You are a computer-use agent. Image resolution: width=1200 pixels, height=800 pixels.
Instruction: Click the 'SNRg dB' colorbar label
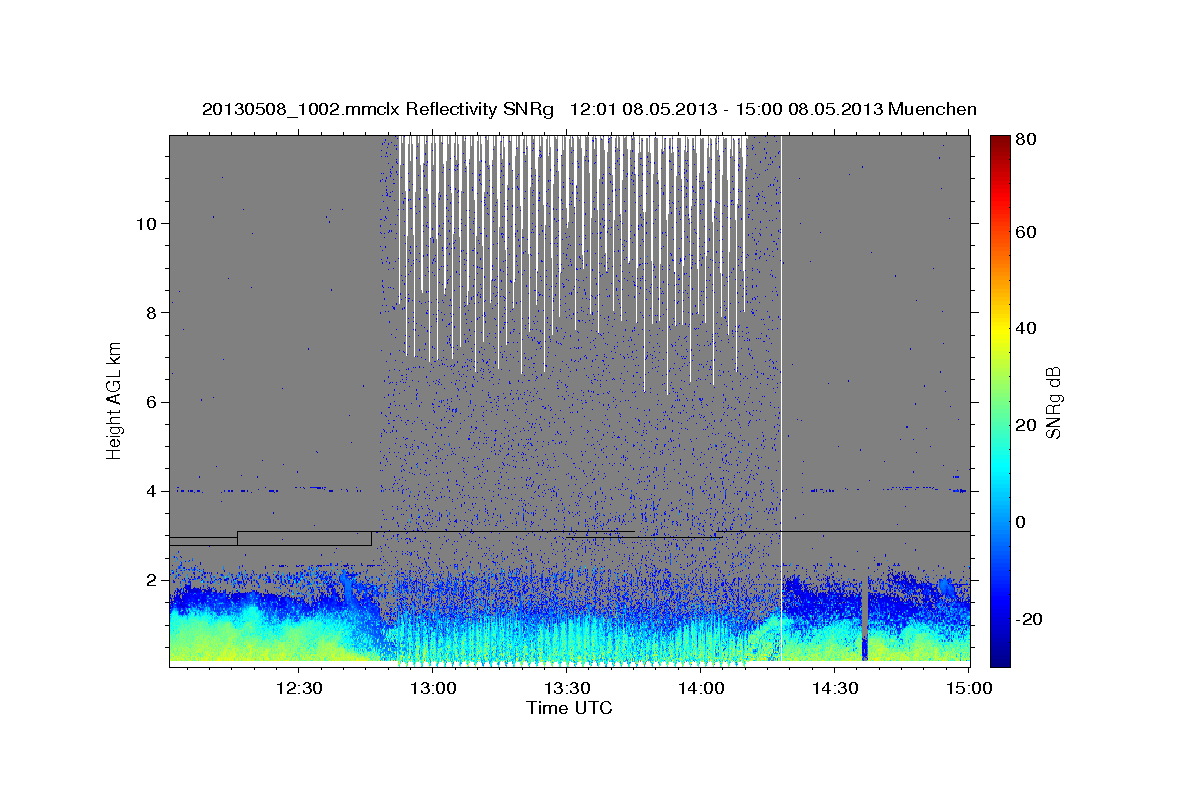point(1052,401)
